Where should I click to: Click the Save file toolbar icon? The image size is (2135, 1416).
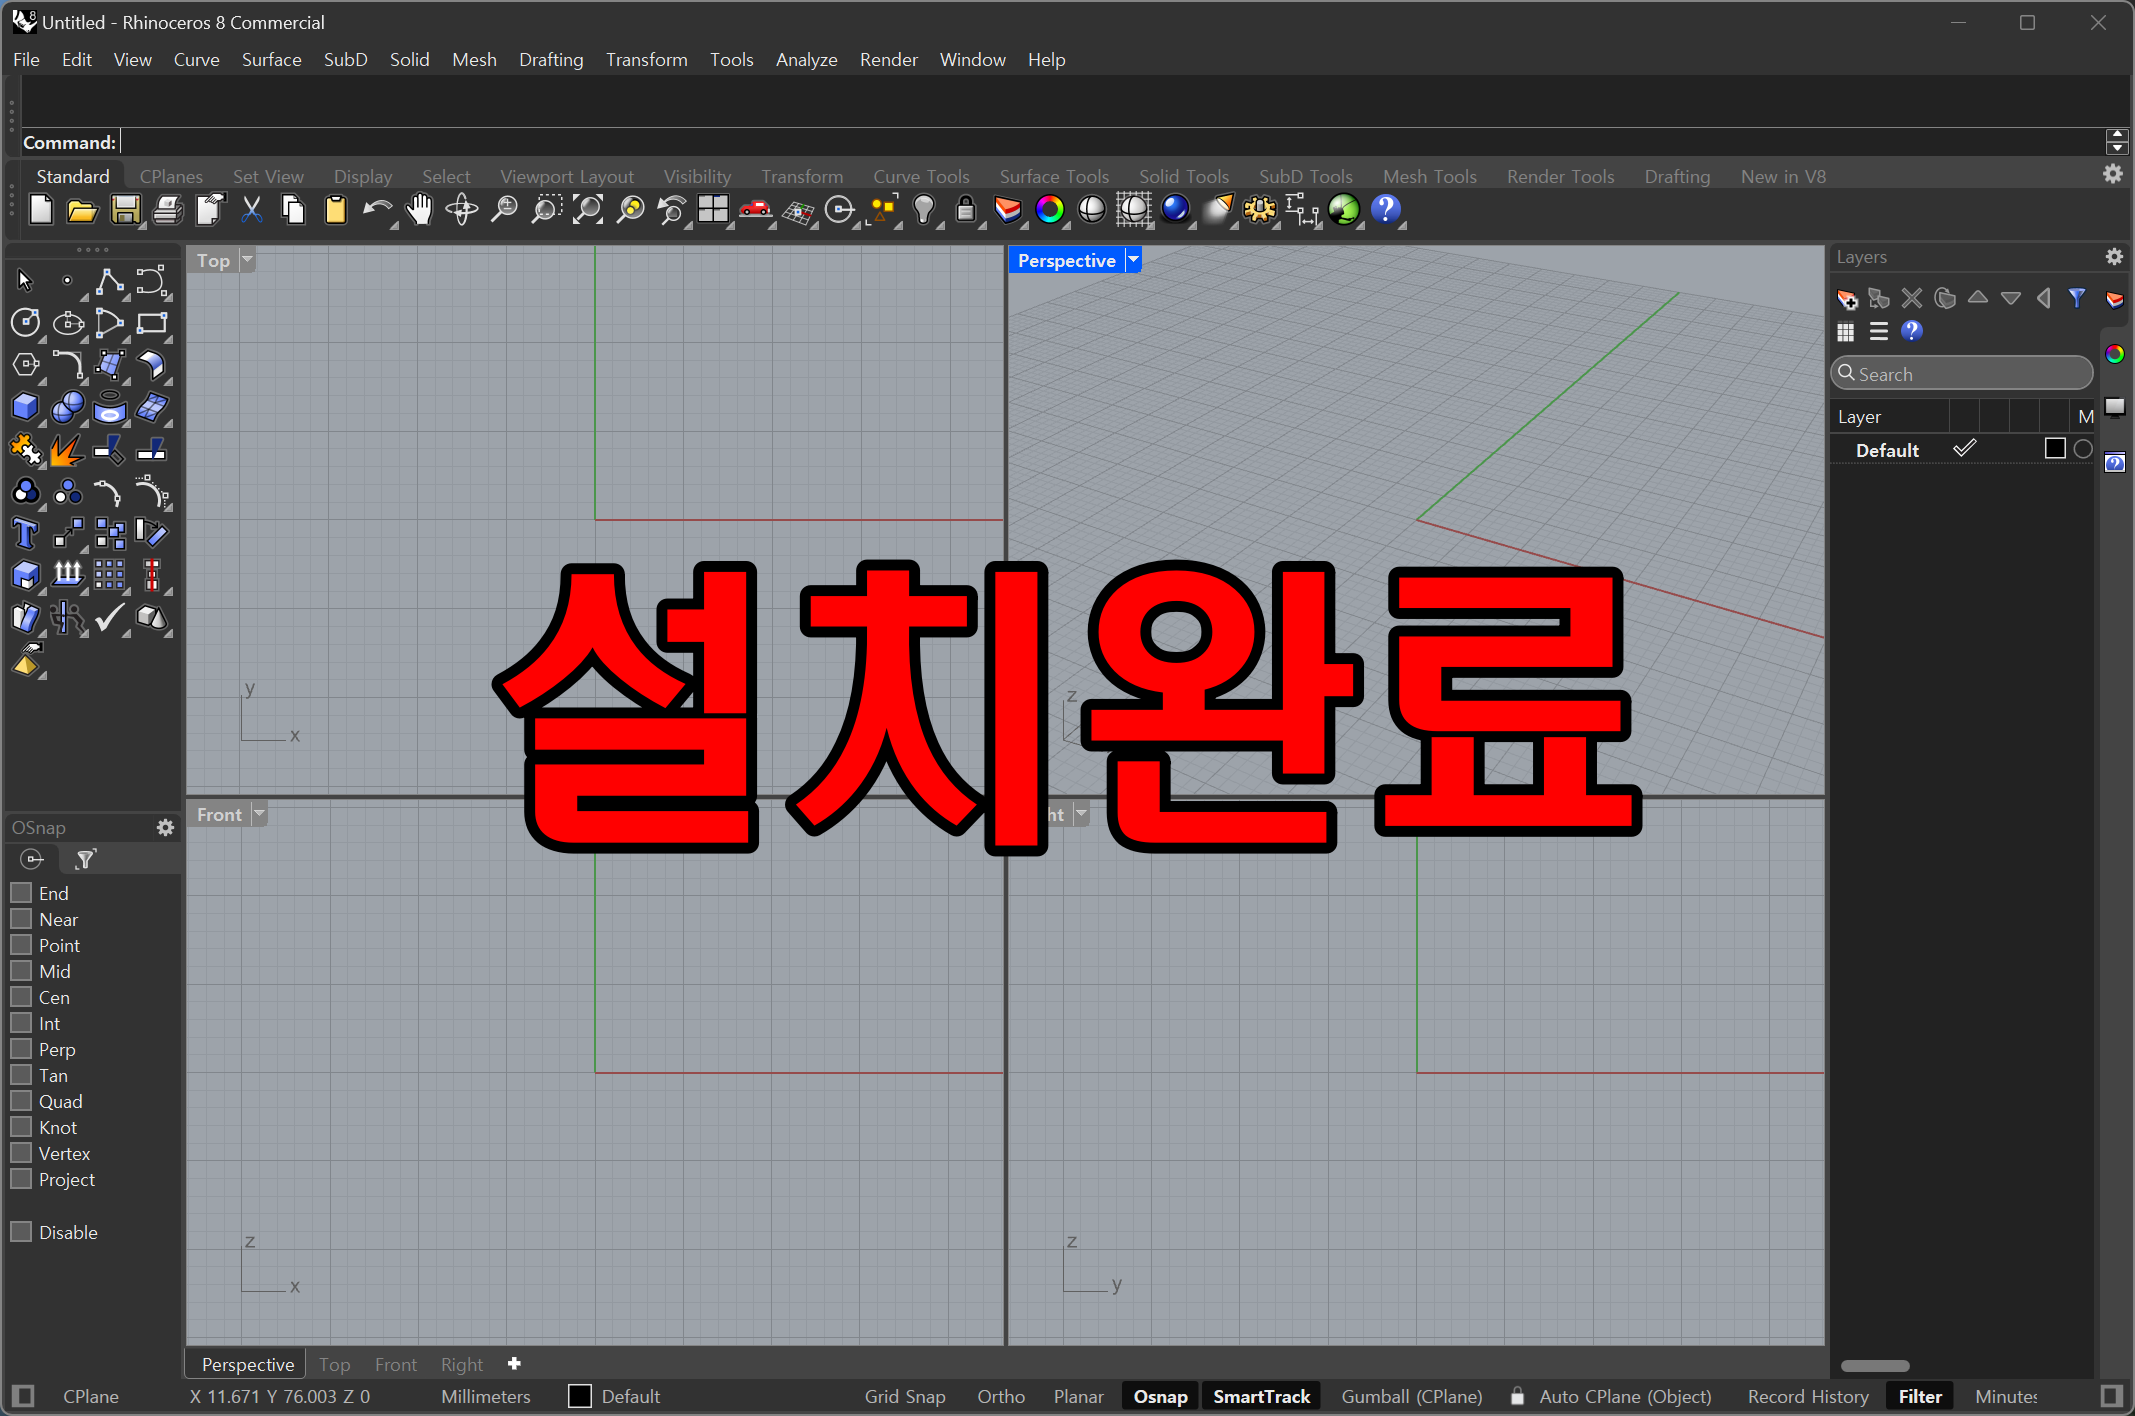(125, 210)
